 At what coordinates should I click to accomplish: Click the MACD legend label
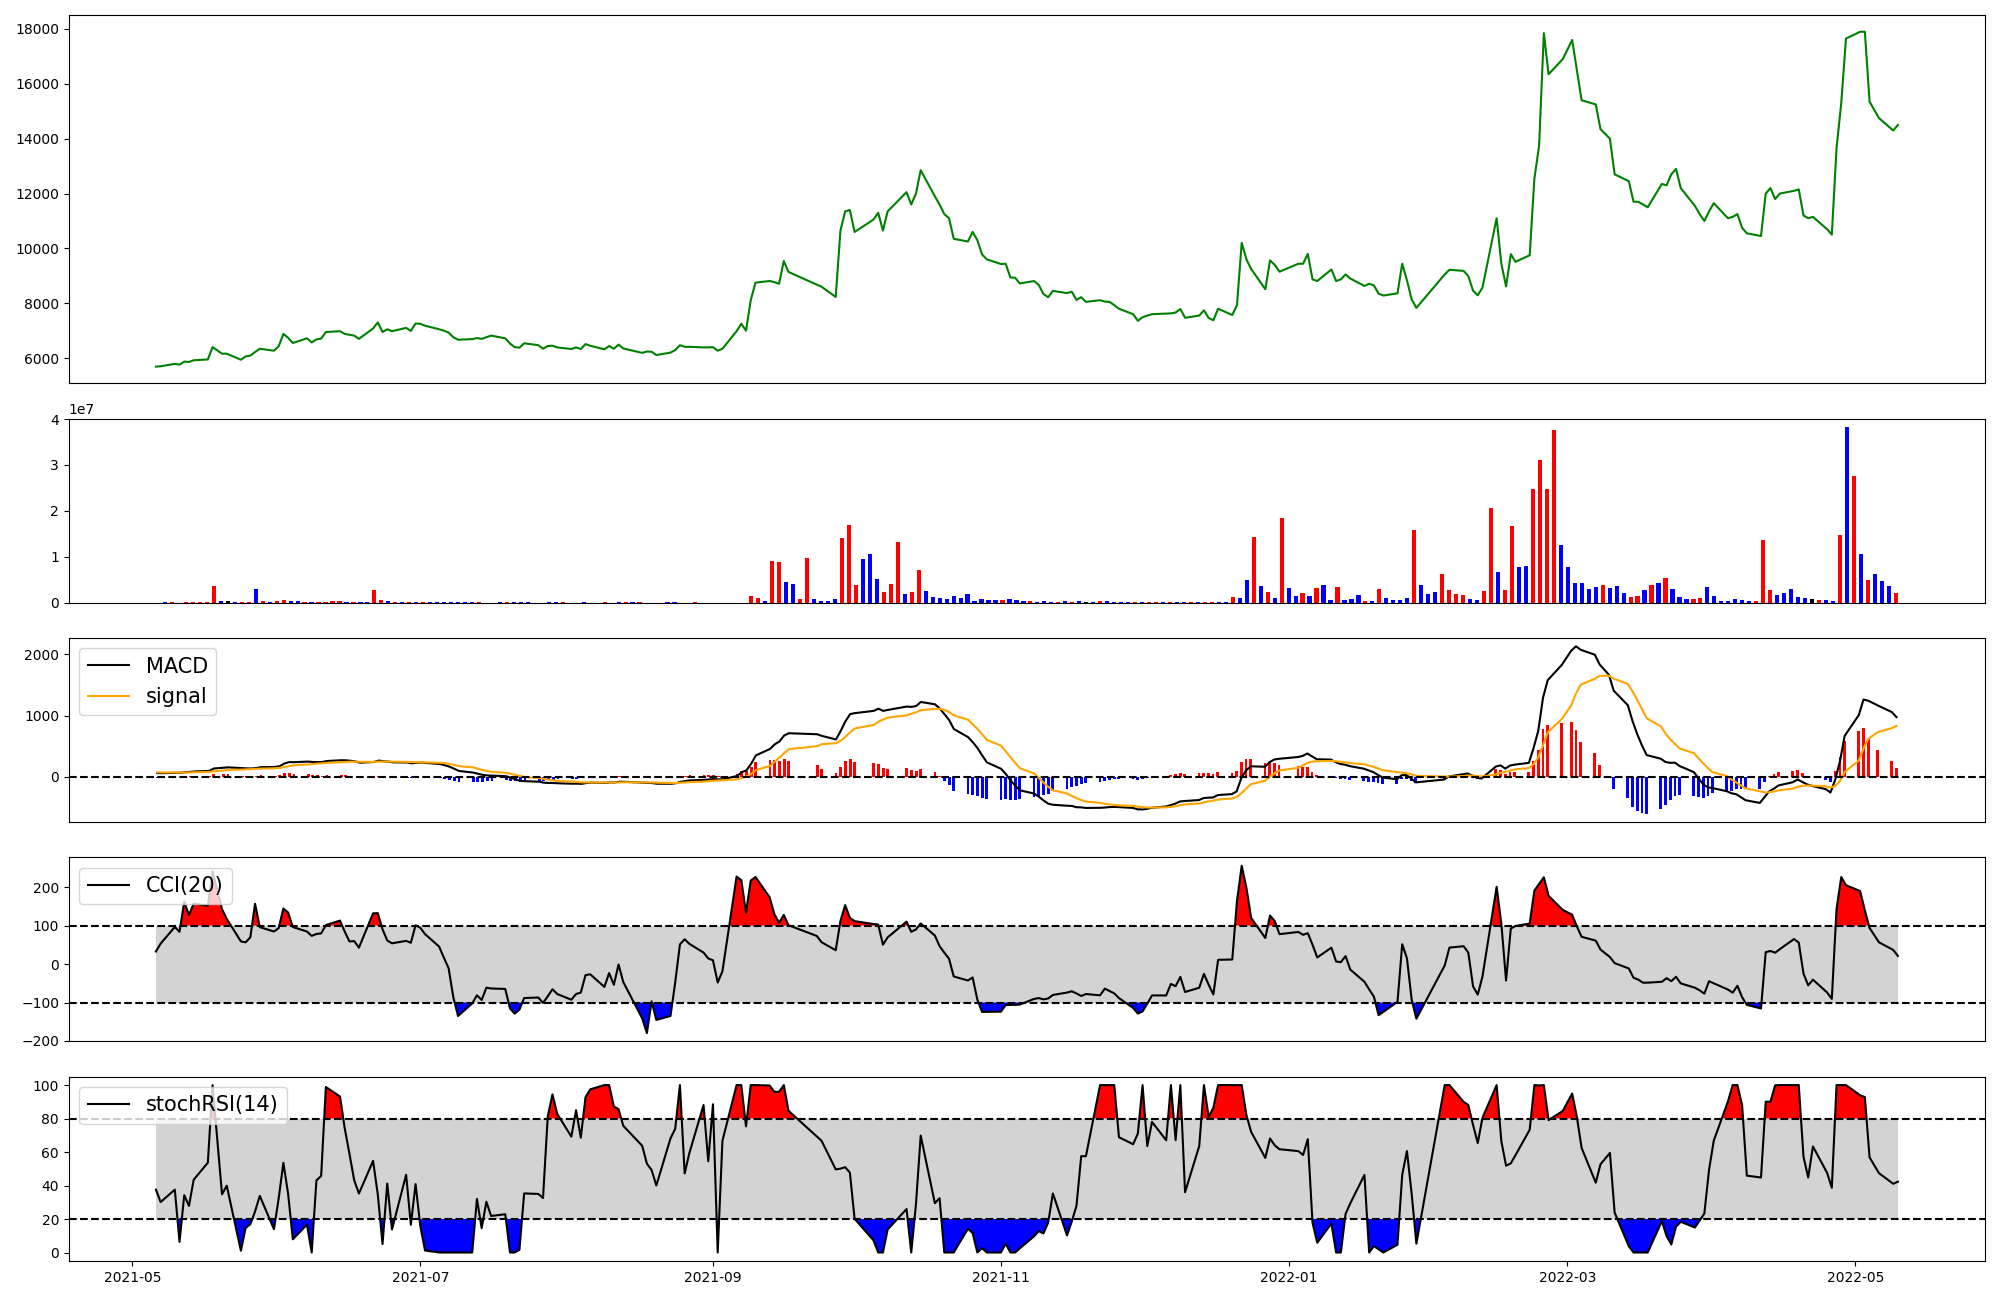click(176, 666)
